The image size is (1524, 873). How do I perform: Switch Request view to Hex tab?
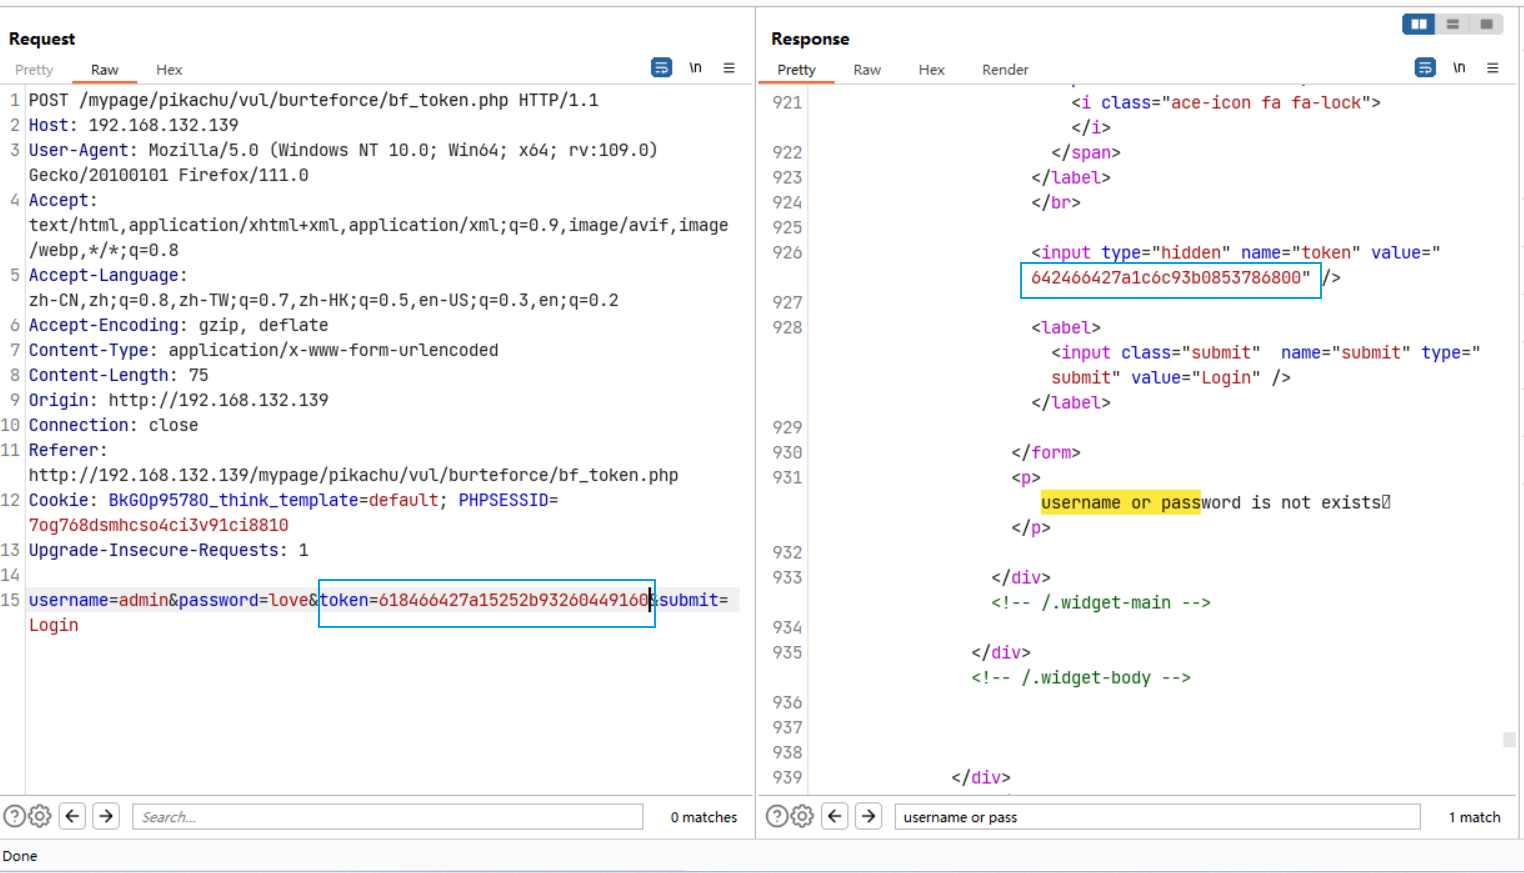coord(169,70)
